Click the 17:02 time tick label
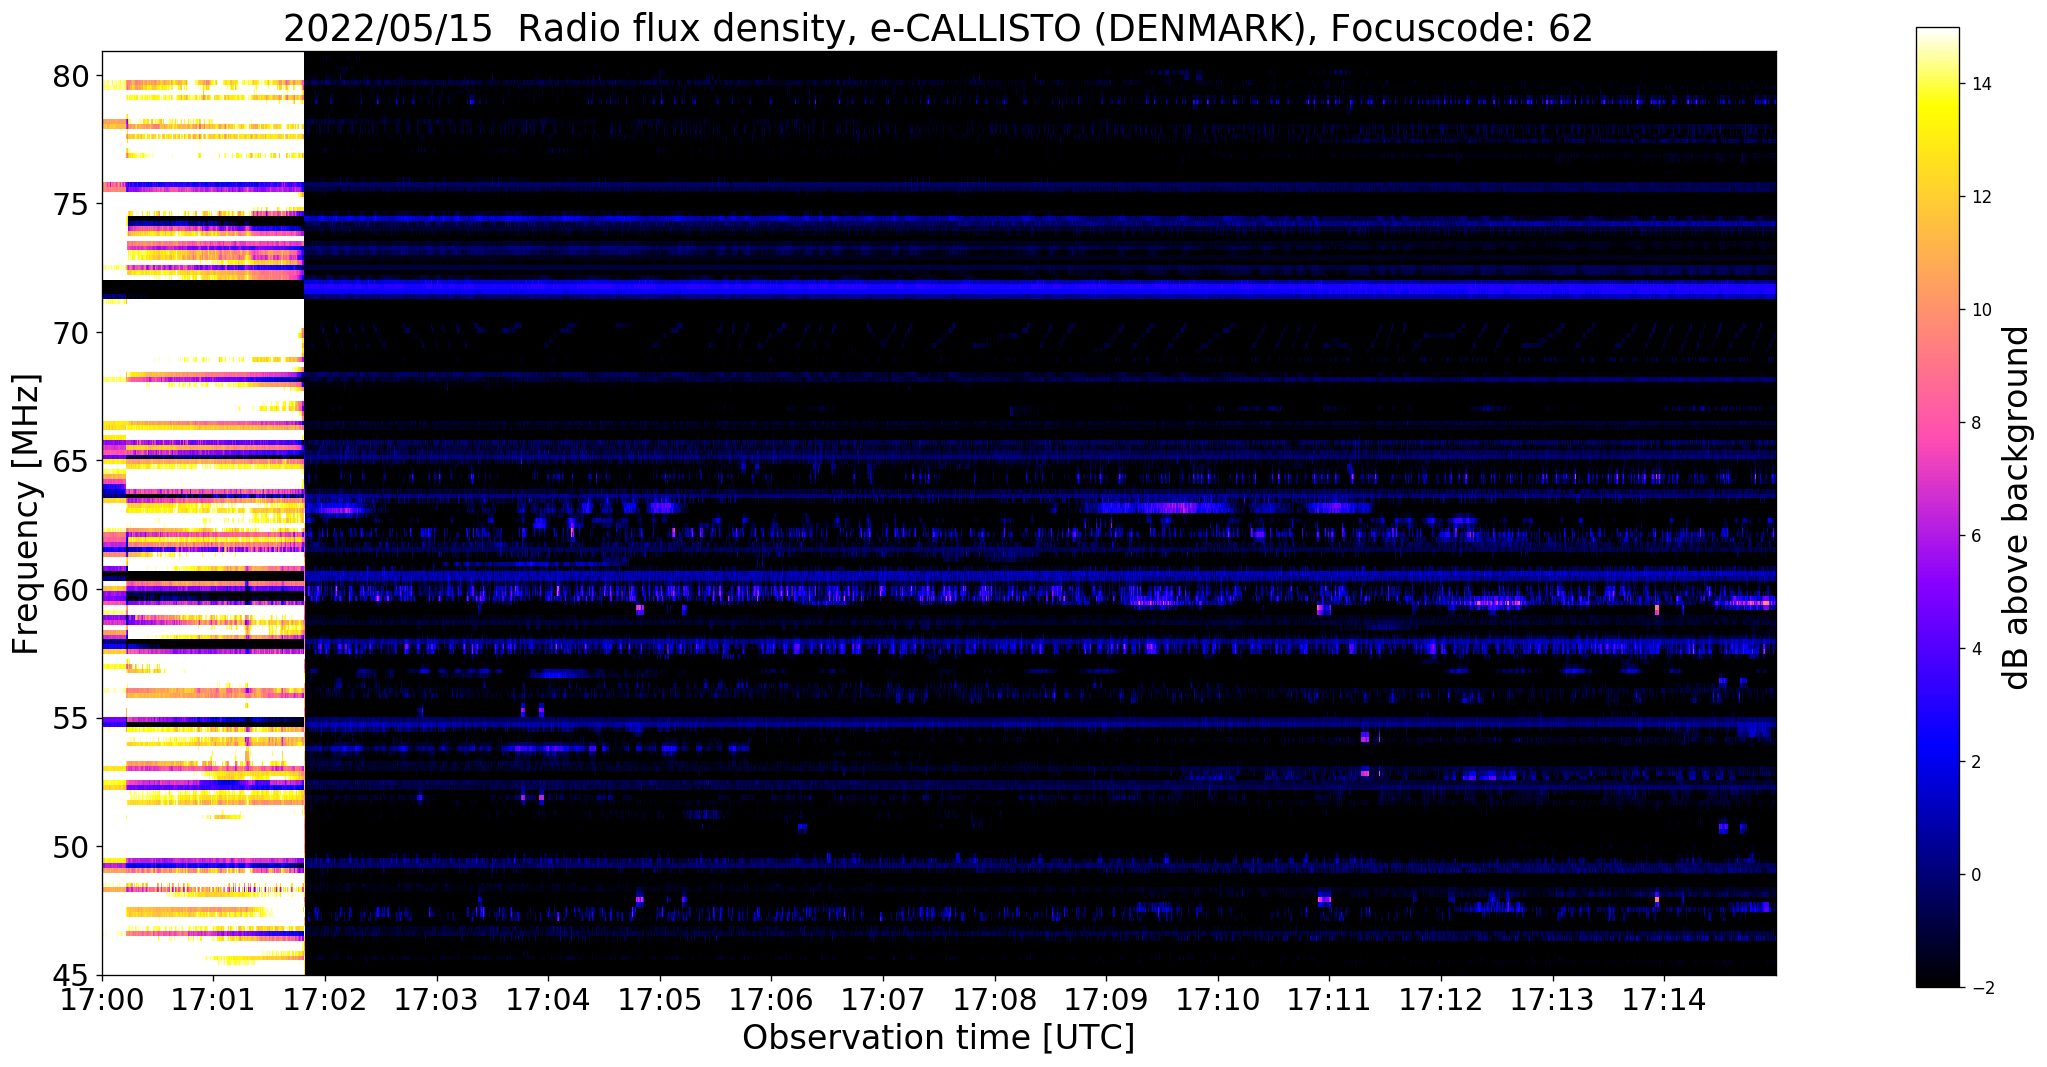 (x=325, y=999)
